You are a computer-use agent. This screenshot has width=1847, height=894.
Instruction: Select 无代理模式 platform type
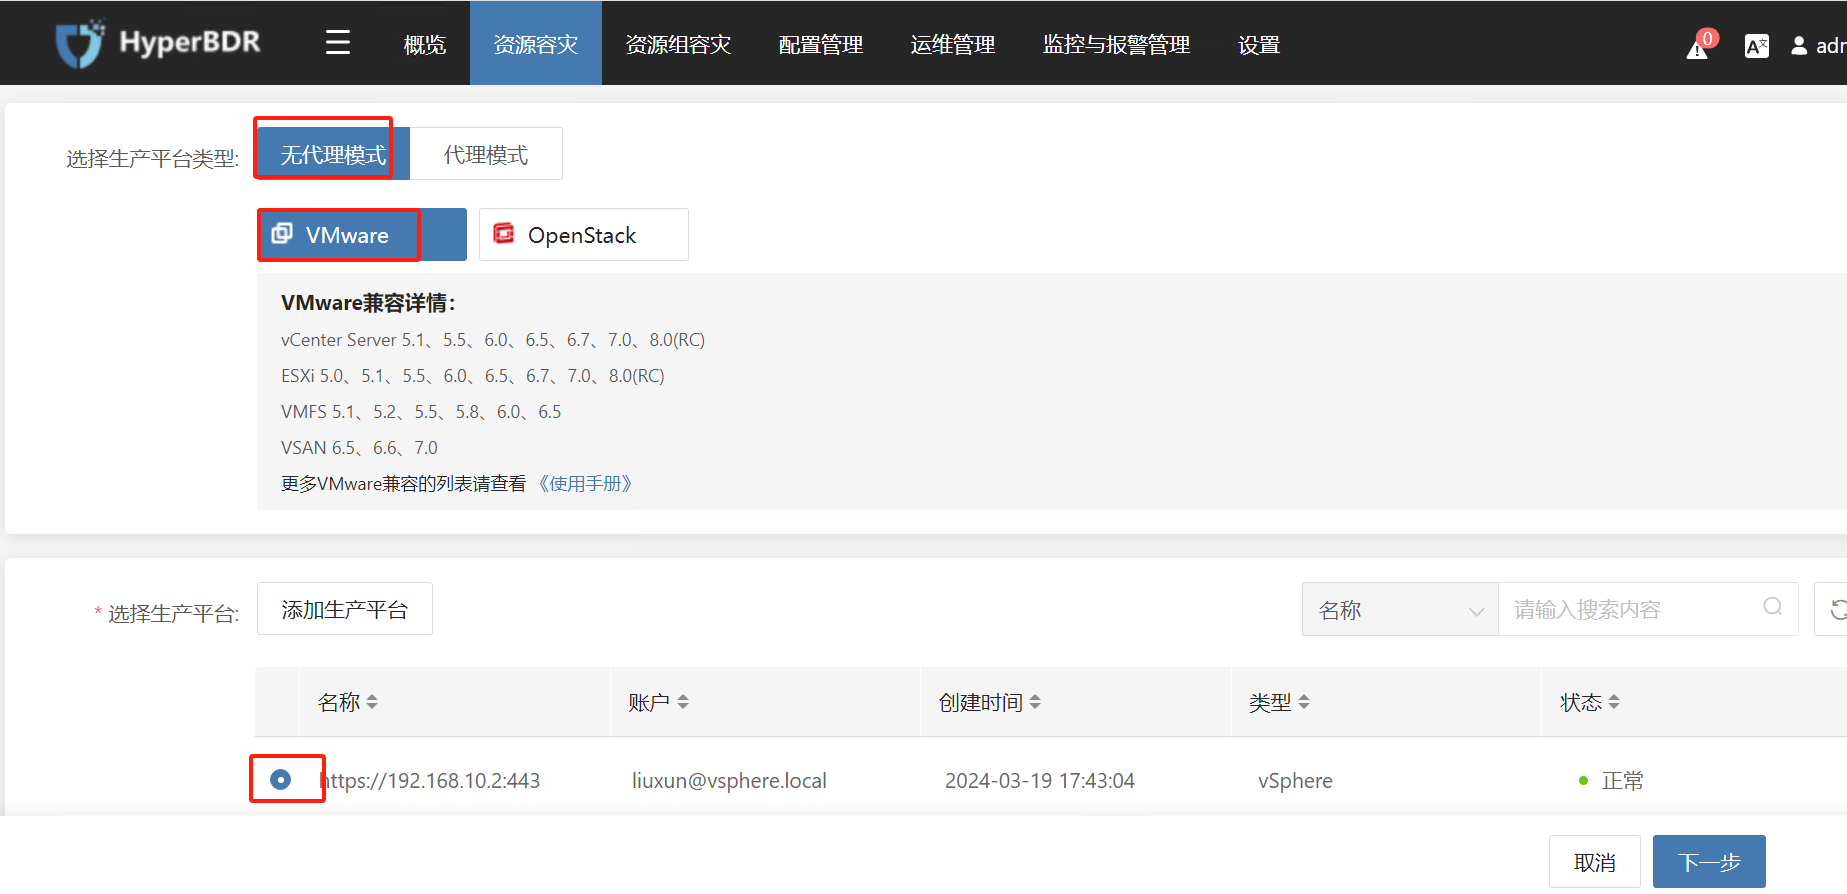click(x=333, y=154)
